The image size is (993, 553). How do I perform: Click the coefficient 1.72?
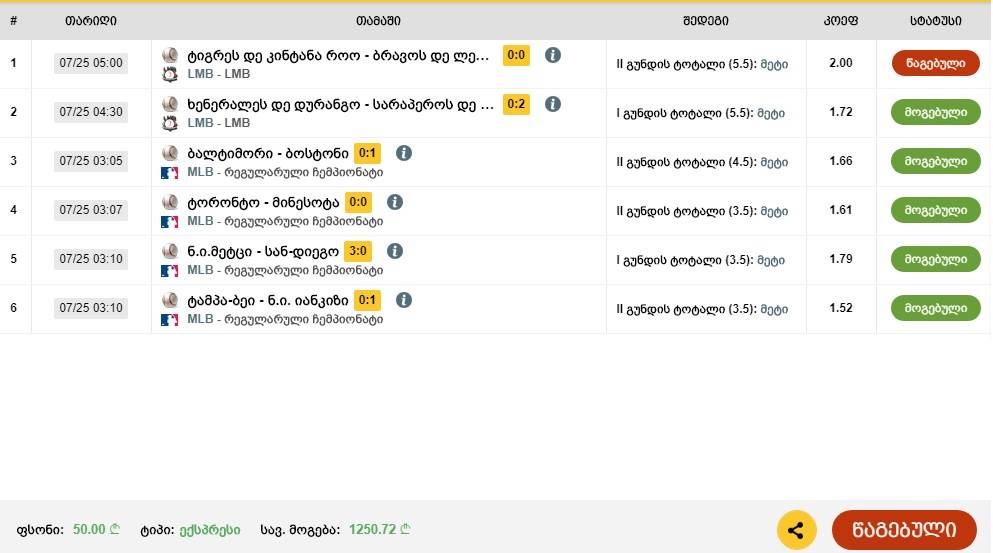pos(840,111)
